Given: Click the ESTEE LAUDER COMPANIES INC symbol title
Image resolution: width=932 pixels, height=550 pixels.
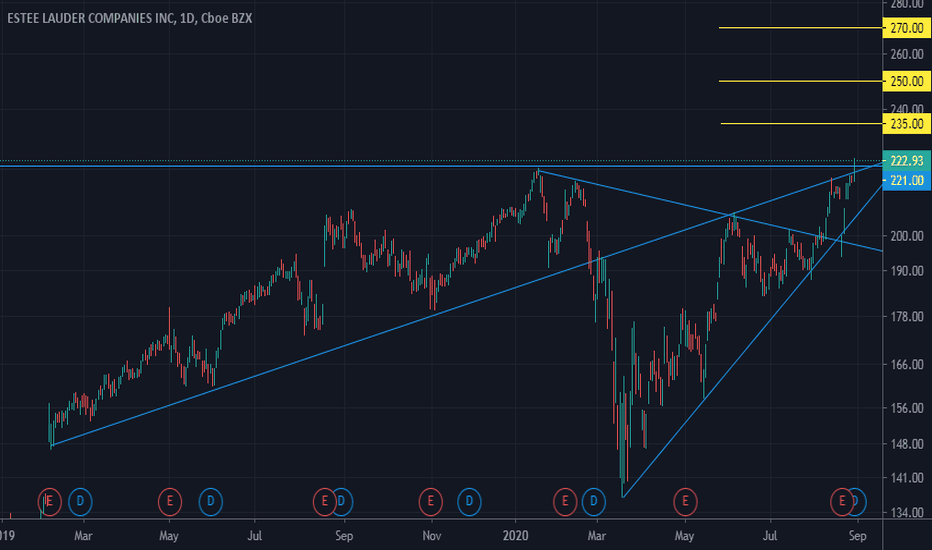Looking at the screenshot, I should coord(91,18).
